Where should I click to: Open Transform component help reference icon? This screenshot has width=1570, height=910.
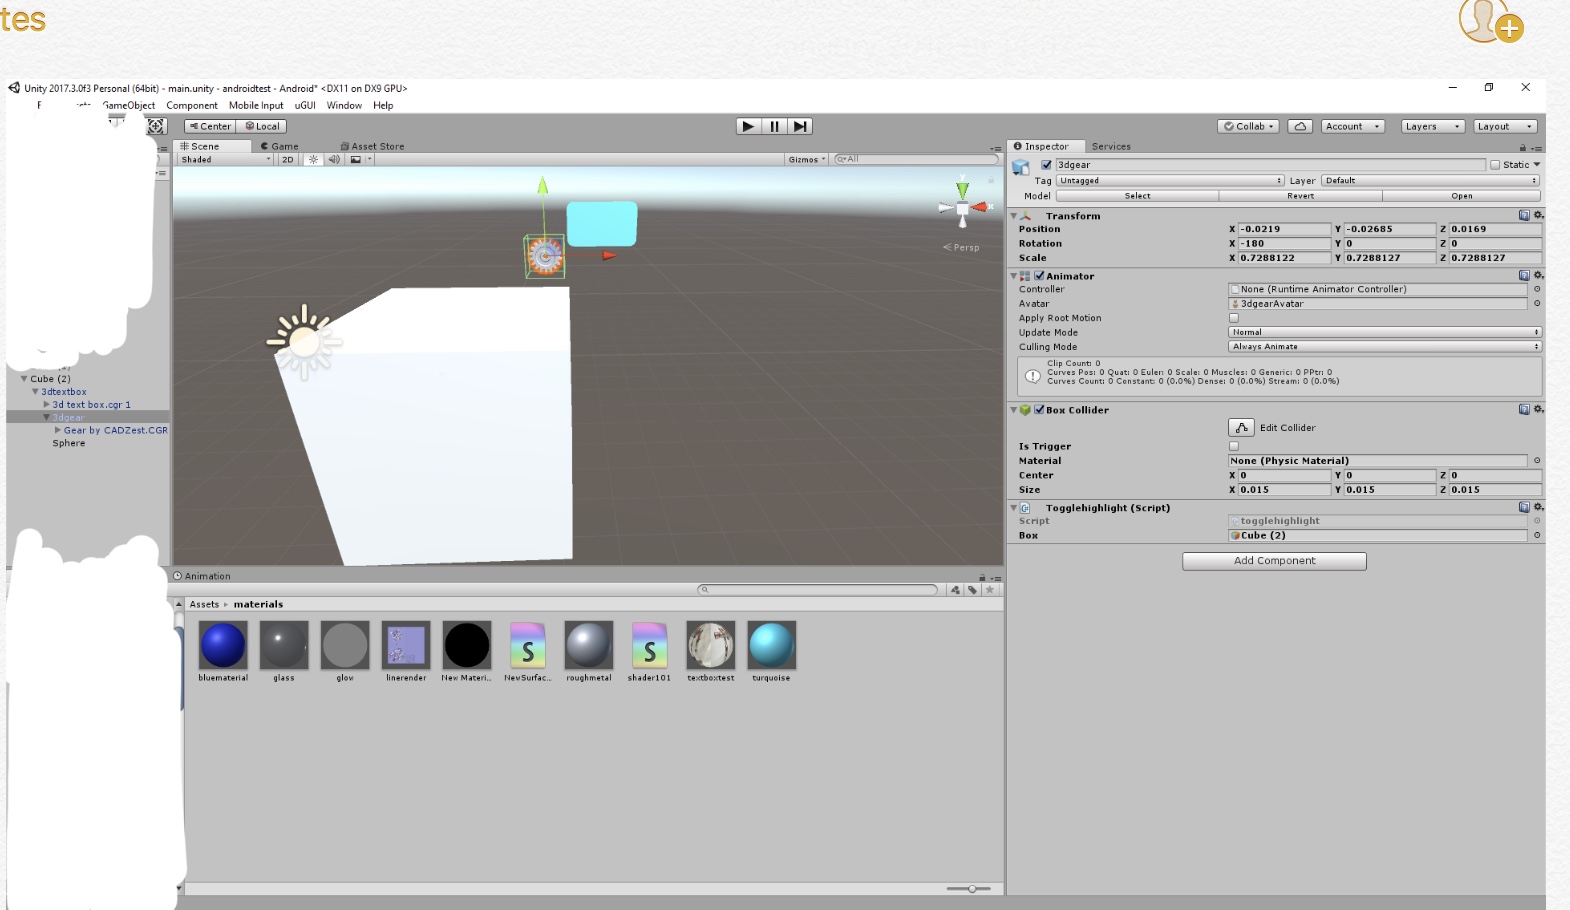(1524, 215)
